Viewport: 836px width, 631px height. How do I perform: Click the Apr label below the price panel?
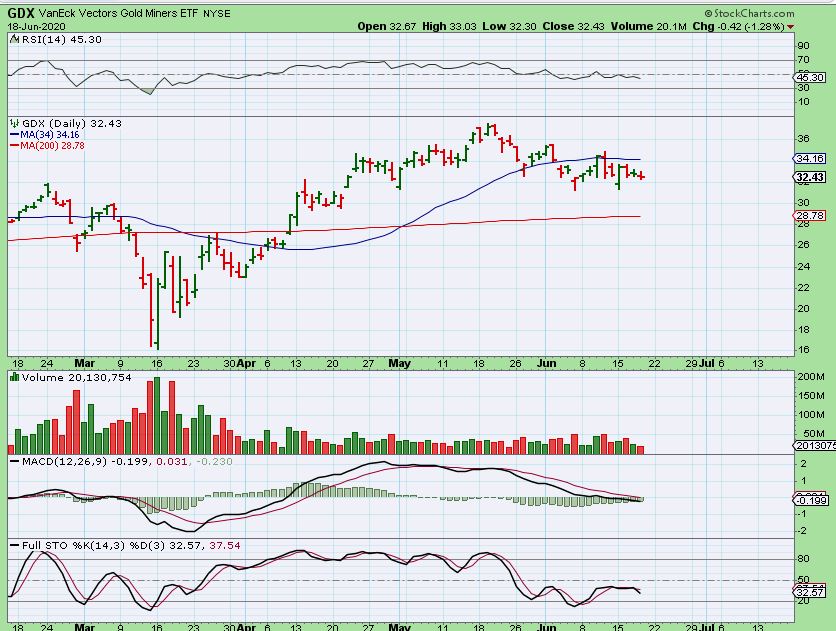[x=246, y=363]
